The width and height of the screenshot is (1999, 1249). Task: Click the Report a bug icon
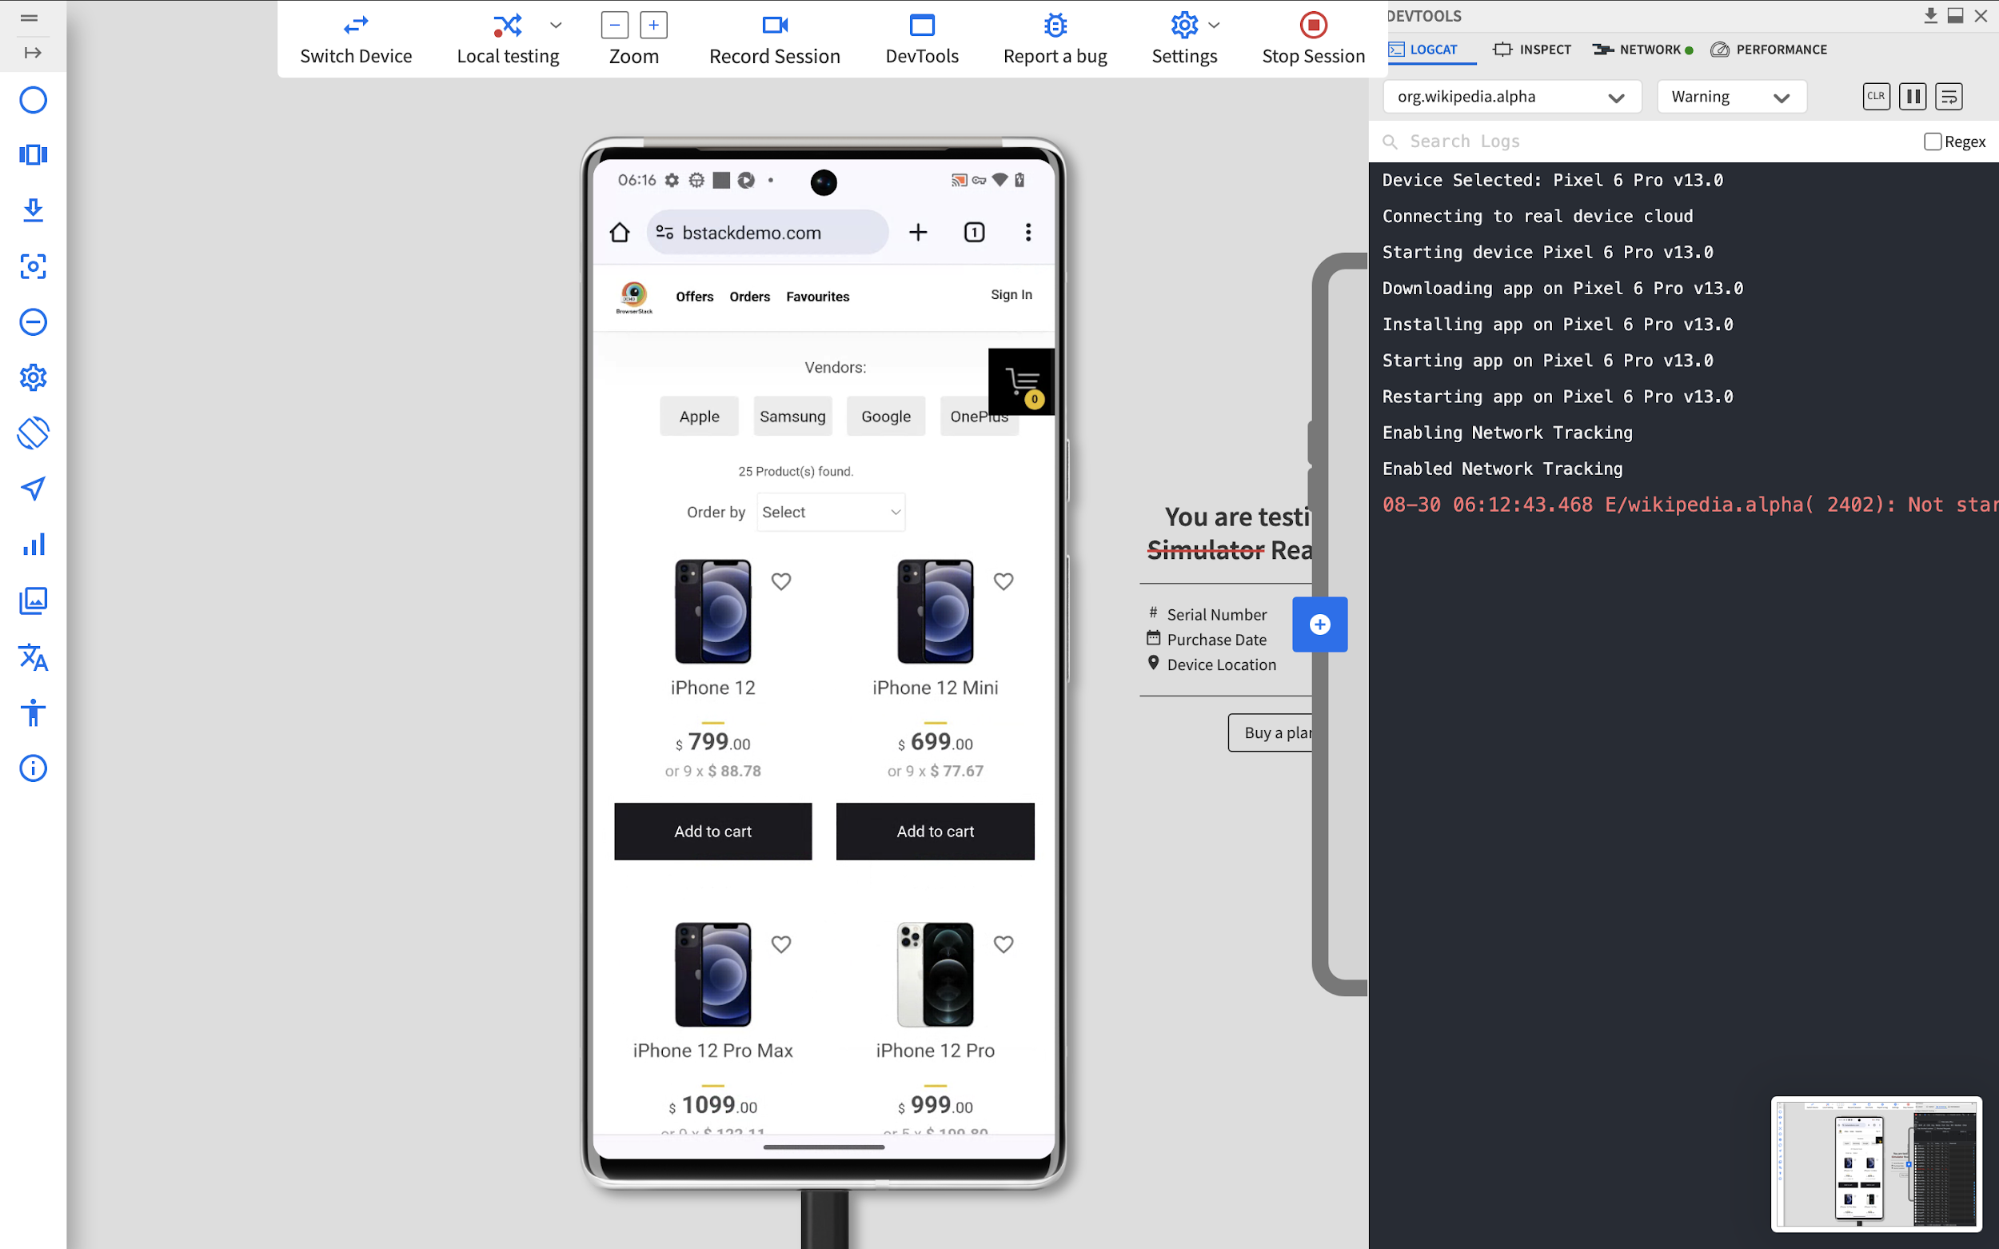tap(1054, 22)
